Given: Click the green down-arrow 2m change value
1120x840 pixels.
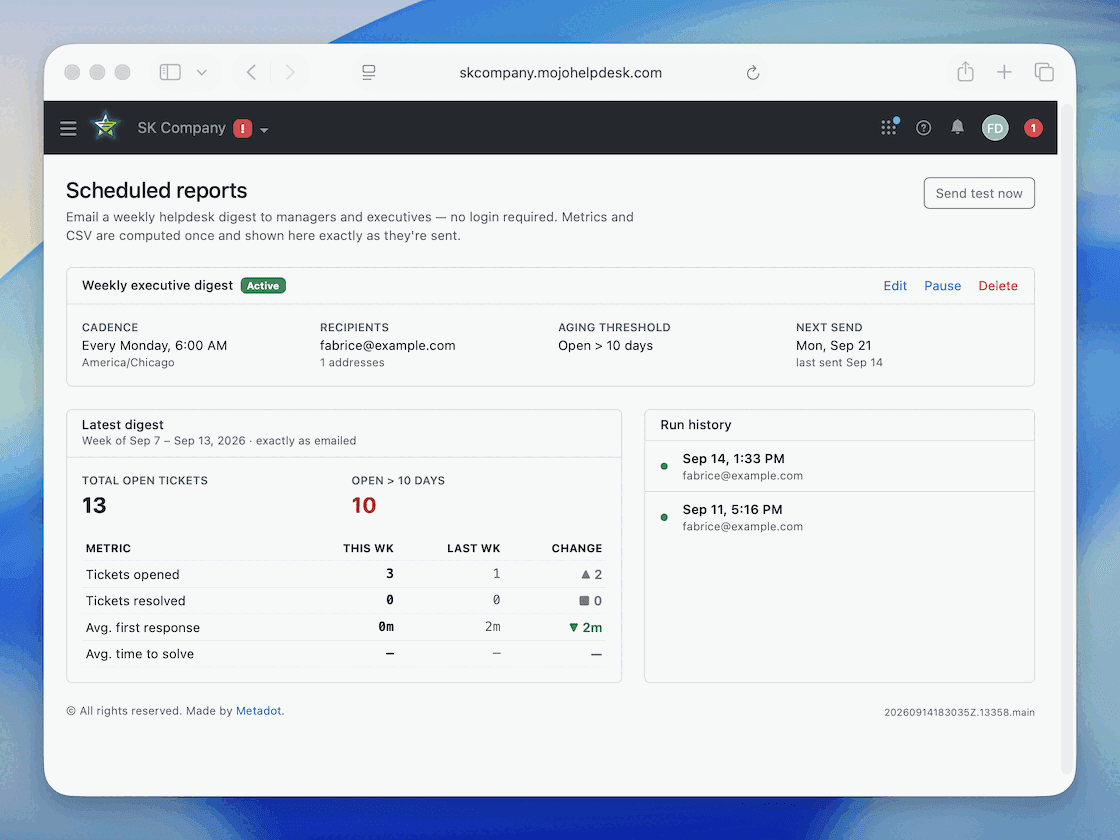Looking at the screenshot, I should pyautogui.click(x=585, y=627).
